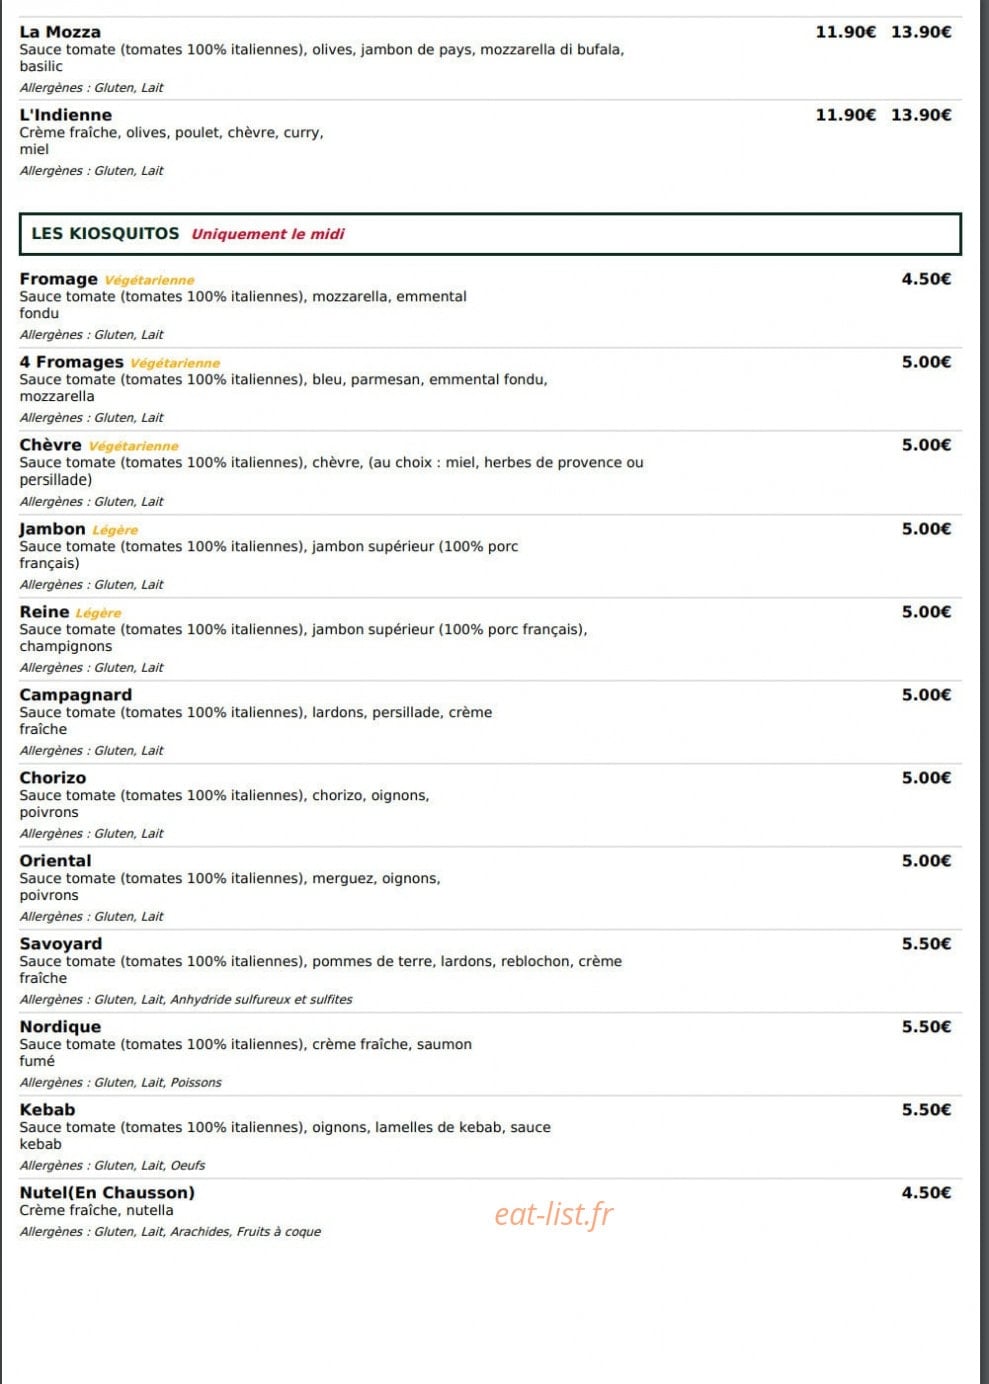Click the 4.50€ price for Nutel
This screenshot has width=989, height=1384.
927,1193
